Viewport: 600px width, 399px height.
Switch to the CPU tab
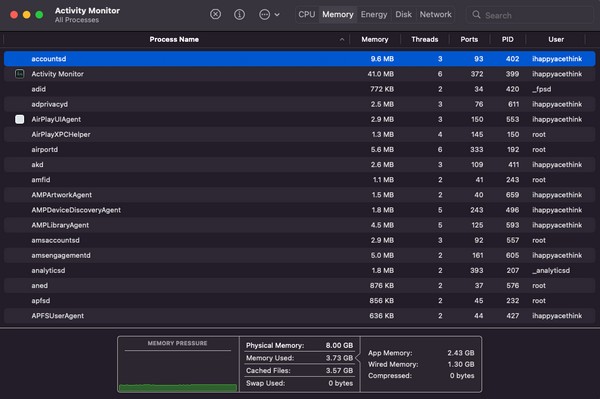pyautogui.click(x=307, y=15)
